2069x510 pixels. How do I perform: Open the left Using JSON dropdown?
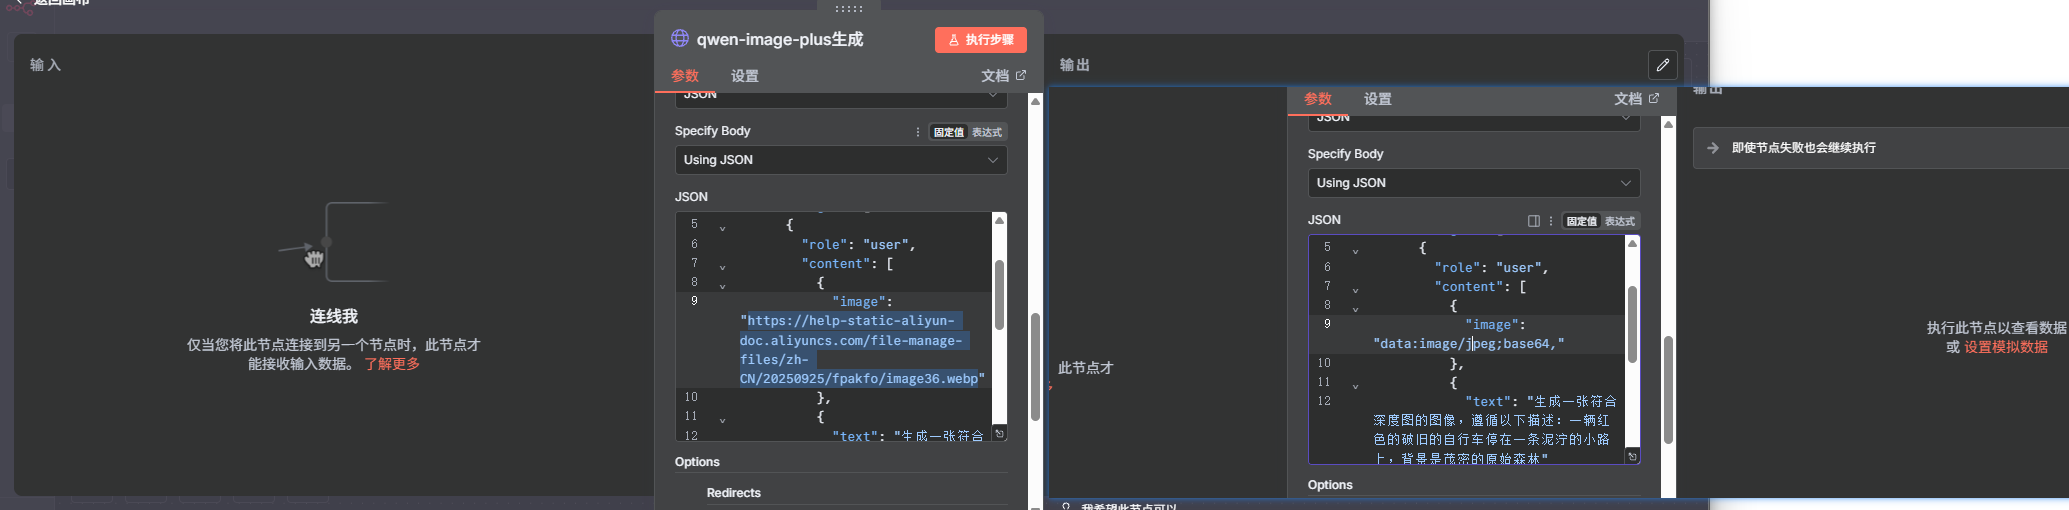click(840, 160)
